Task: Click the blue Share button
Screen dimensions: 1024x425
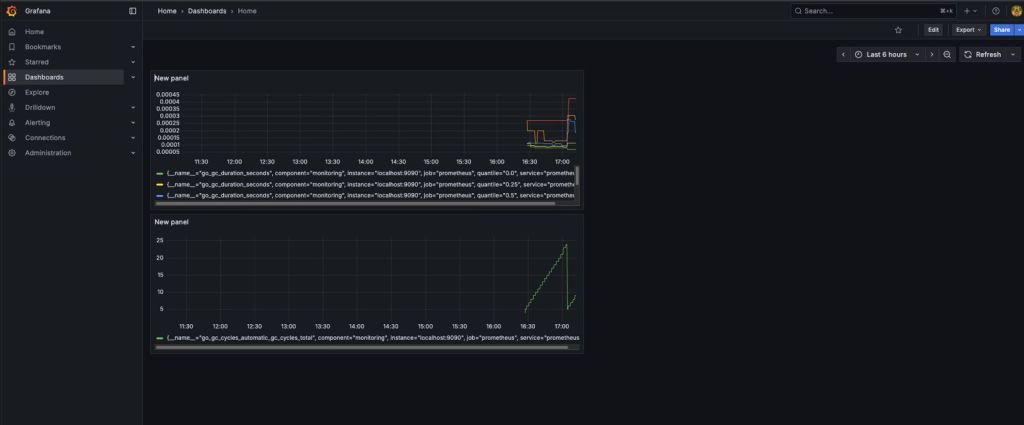Action: [1001, 30]
